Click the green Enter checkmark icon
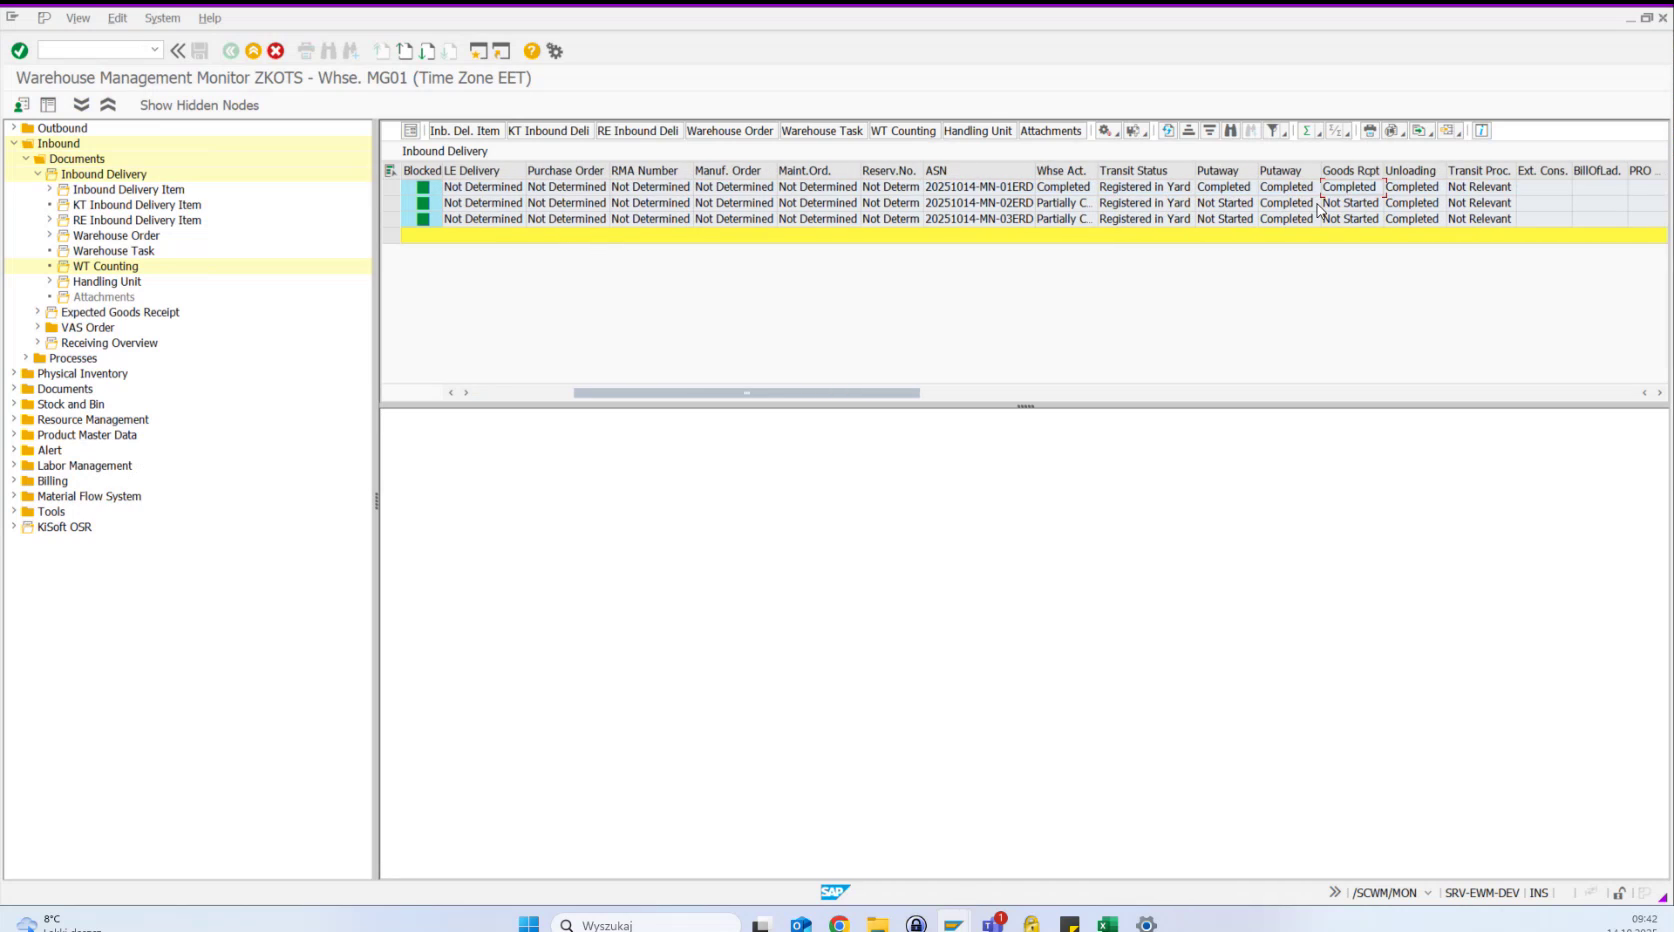The image size is (1674, 932). tap(19, 50)
